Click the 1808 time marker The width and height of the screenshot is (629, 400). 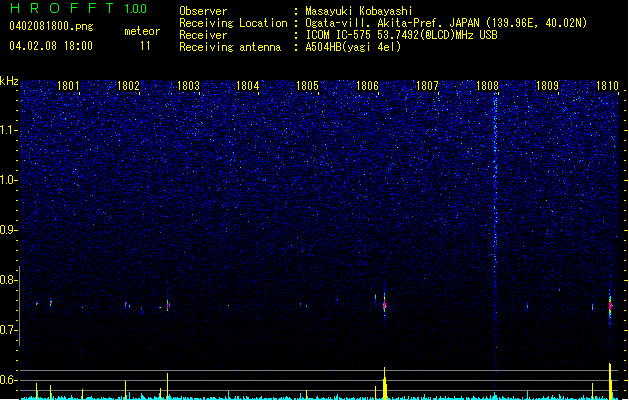(x=487, y=86)
